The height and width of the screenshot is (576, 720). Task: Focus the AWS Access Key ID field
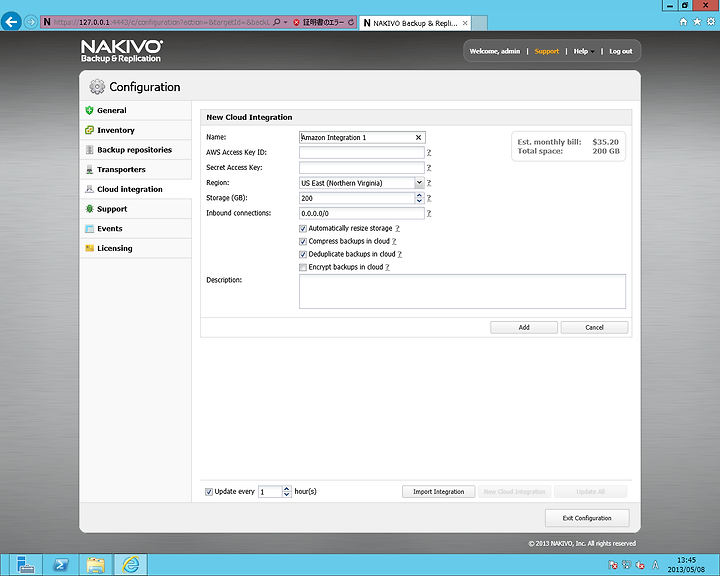362,152
